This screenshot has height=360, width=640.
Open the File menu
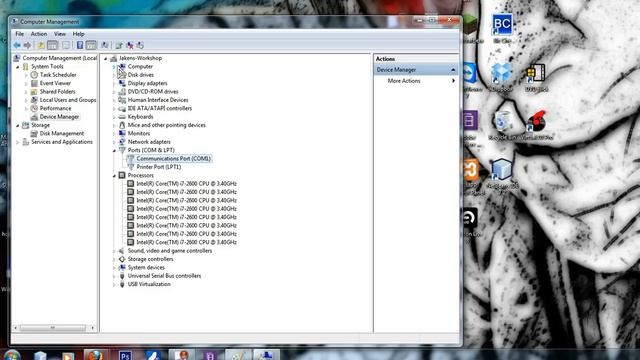pyautogui.click(x=20, y=34)
